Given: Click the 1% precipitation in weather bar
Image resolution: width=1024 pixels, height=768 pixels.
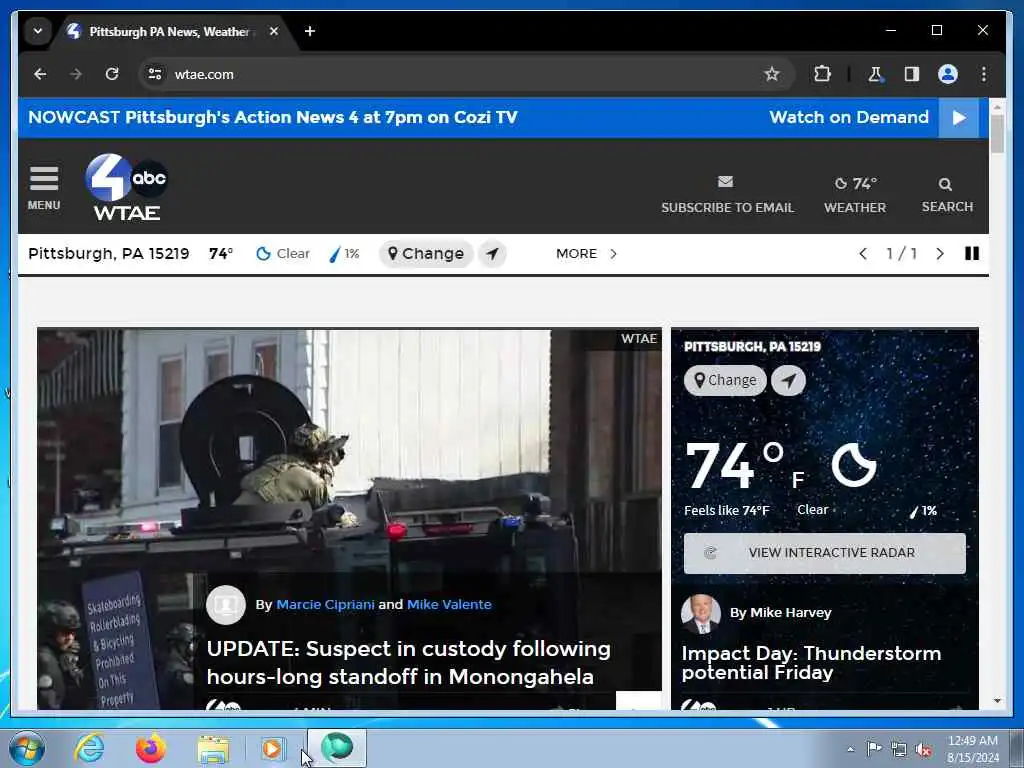Looking at the screenshot, I should click(344, 253).
